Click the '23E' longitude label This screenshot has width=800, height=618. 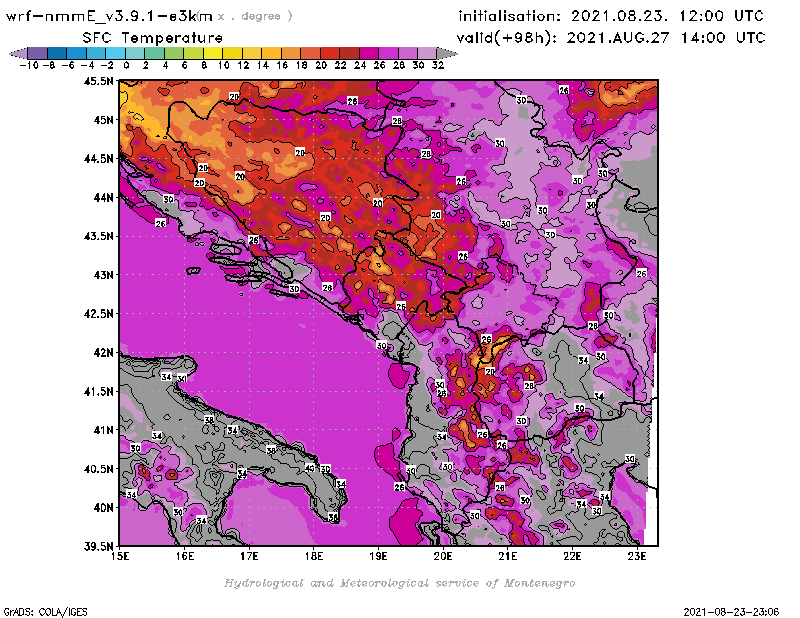click(x=637, y=557)
